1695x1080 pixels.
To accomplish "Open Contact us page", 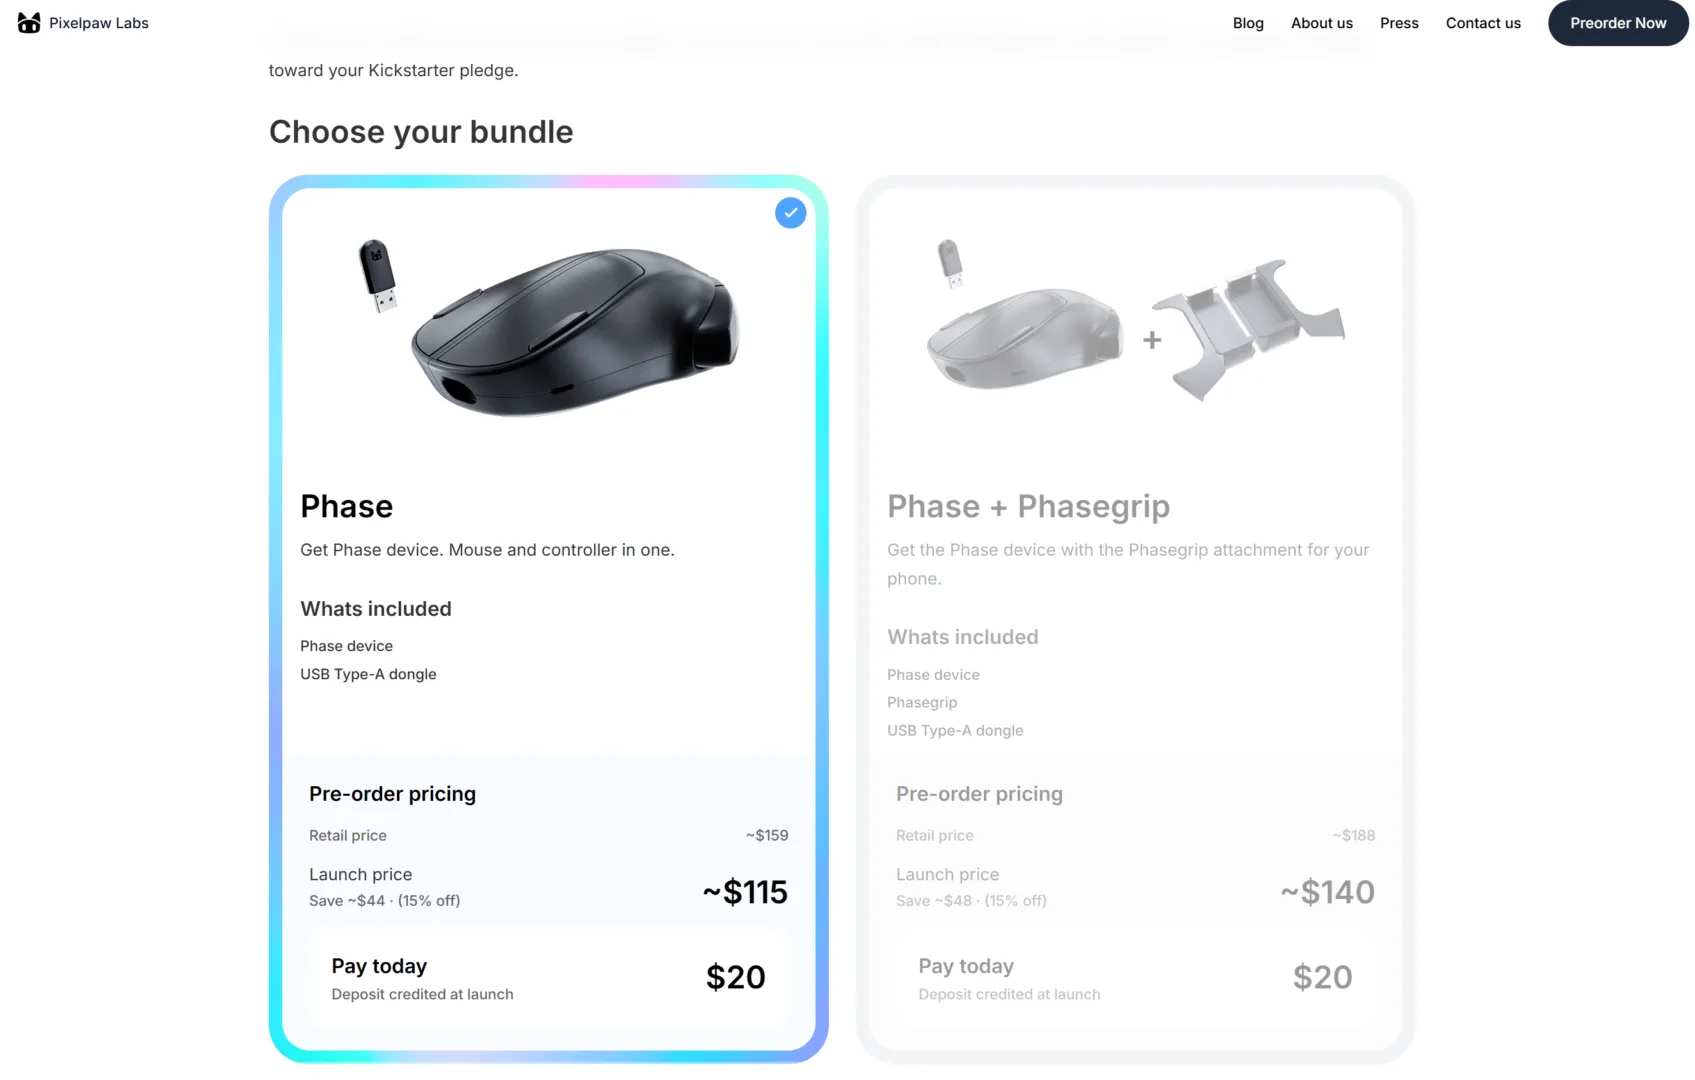I will [x=1482, y=23].
